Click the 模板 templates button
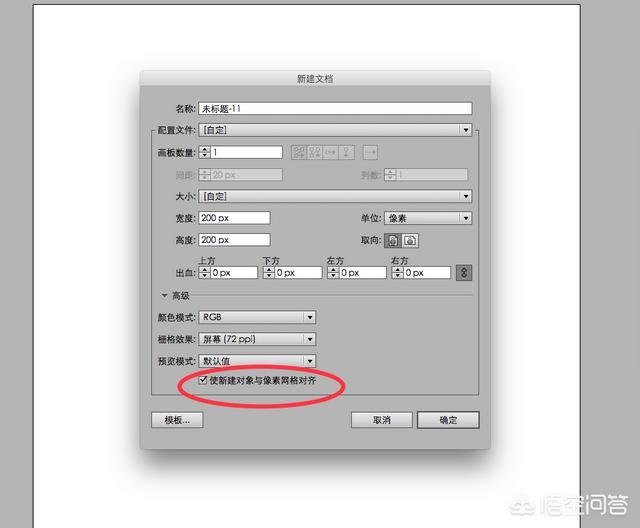The image size is (640, 528). 177,420
